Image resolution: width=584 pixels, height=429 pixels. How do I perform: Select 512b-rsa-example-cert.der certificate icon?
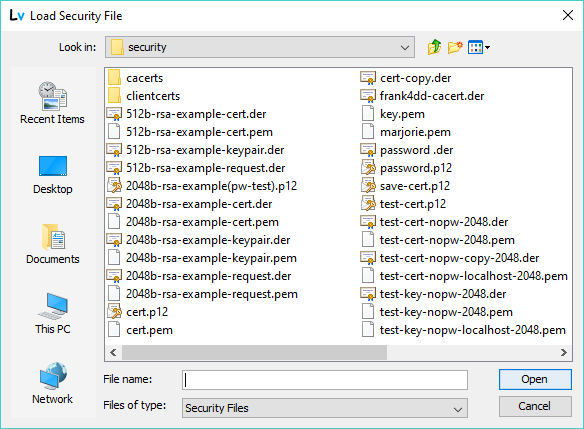pos(114,114)
